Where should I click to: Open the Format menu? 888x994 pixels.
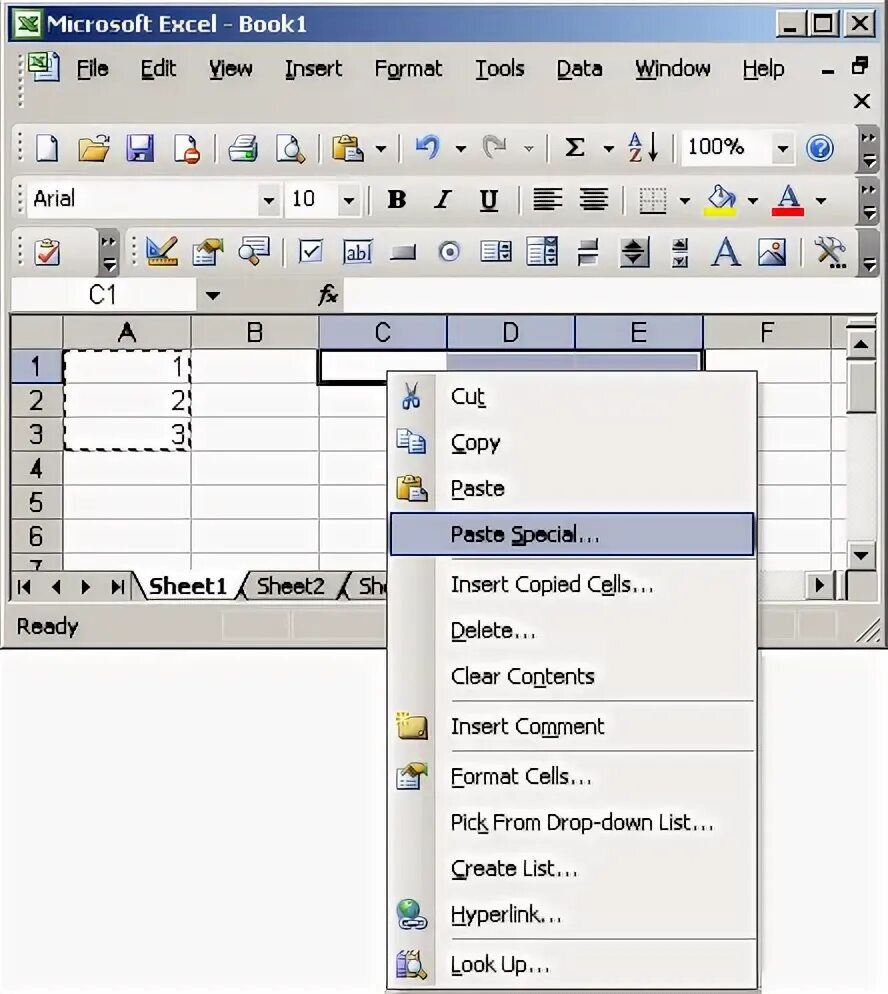[408, 68]
